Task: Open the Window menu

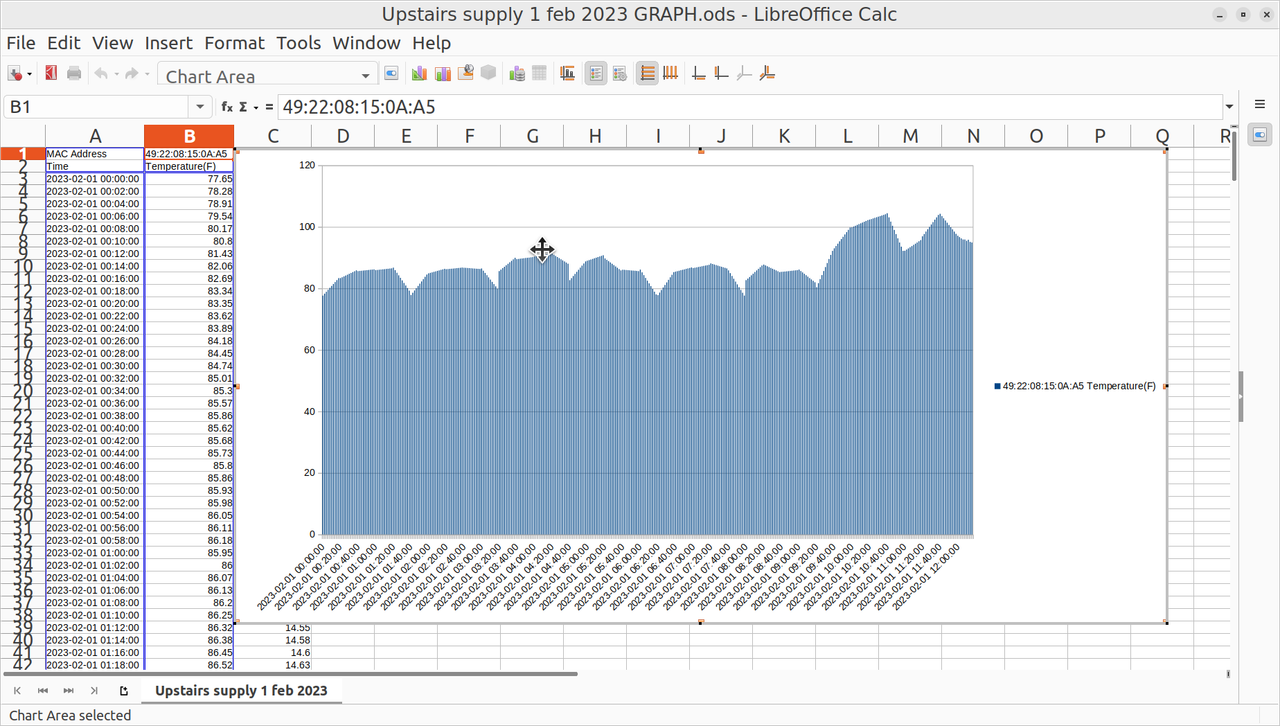Action: pos(366,43)
